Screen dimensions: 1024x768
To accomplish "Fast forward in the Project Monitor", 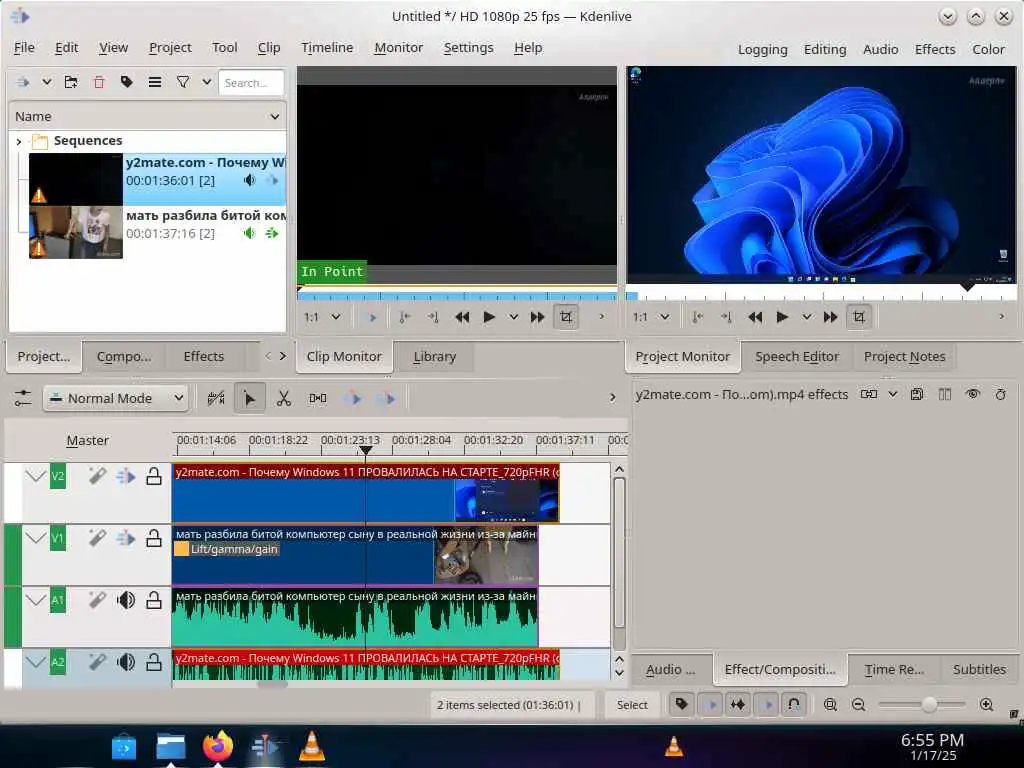I will coord(831,317).
